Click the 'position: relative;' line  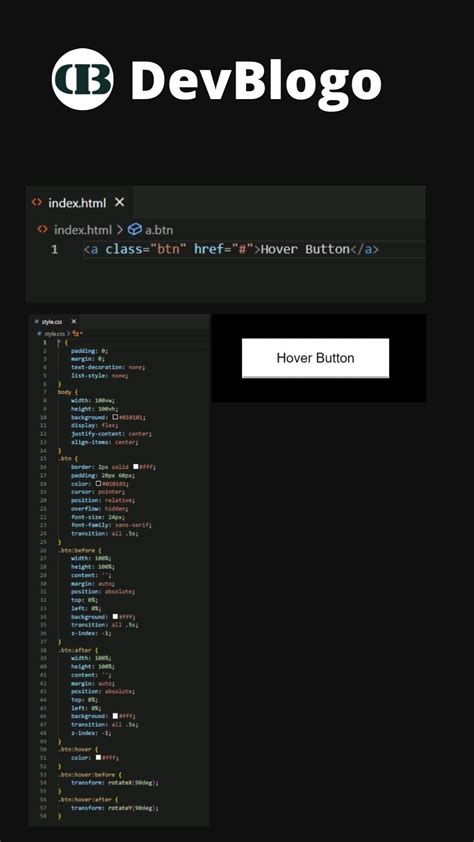pos(101,500)
